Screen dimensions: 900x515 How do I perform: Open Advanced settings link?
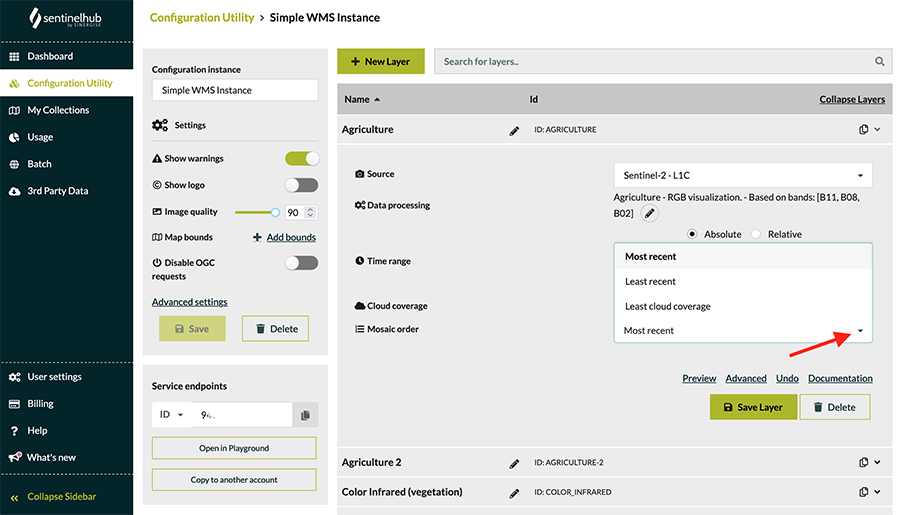pyautogui.click(x=189, y=302)
